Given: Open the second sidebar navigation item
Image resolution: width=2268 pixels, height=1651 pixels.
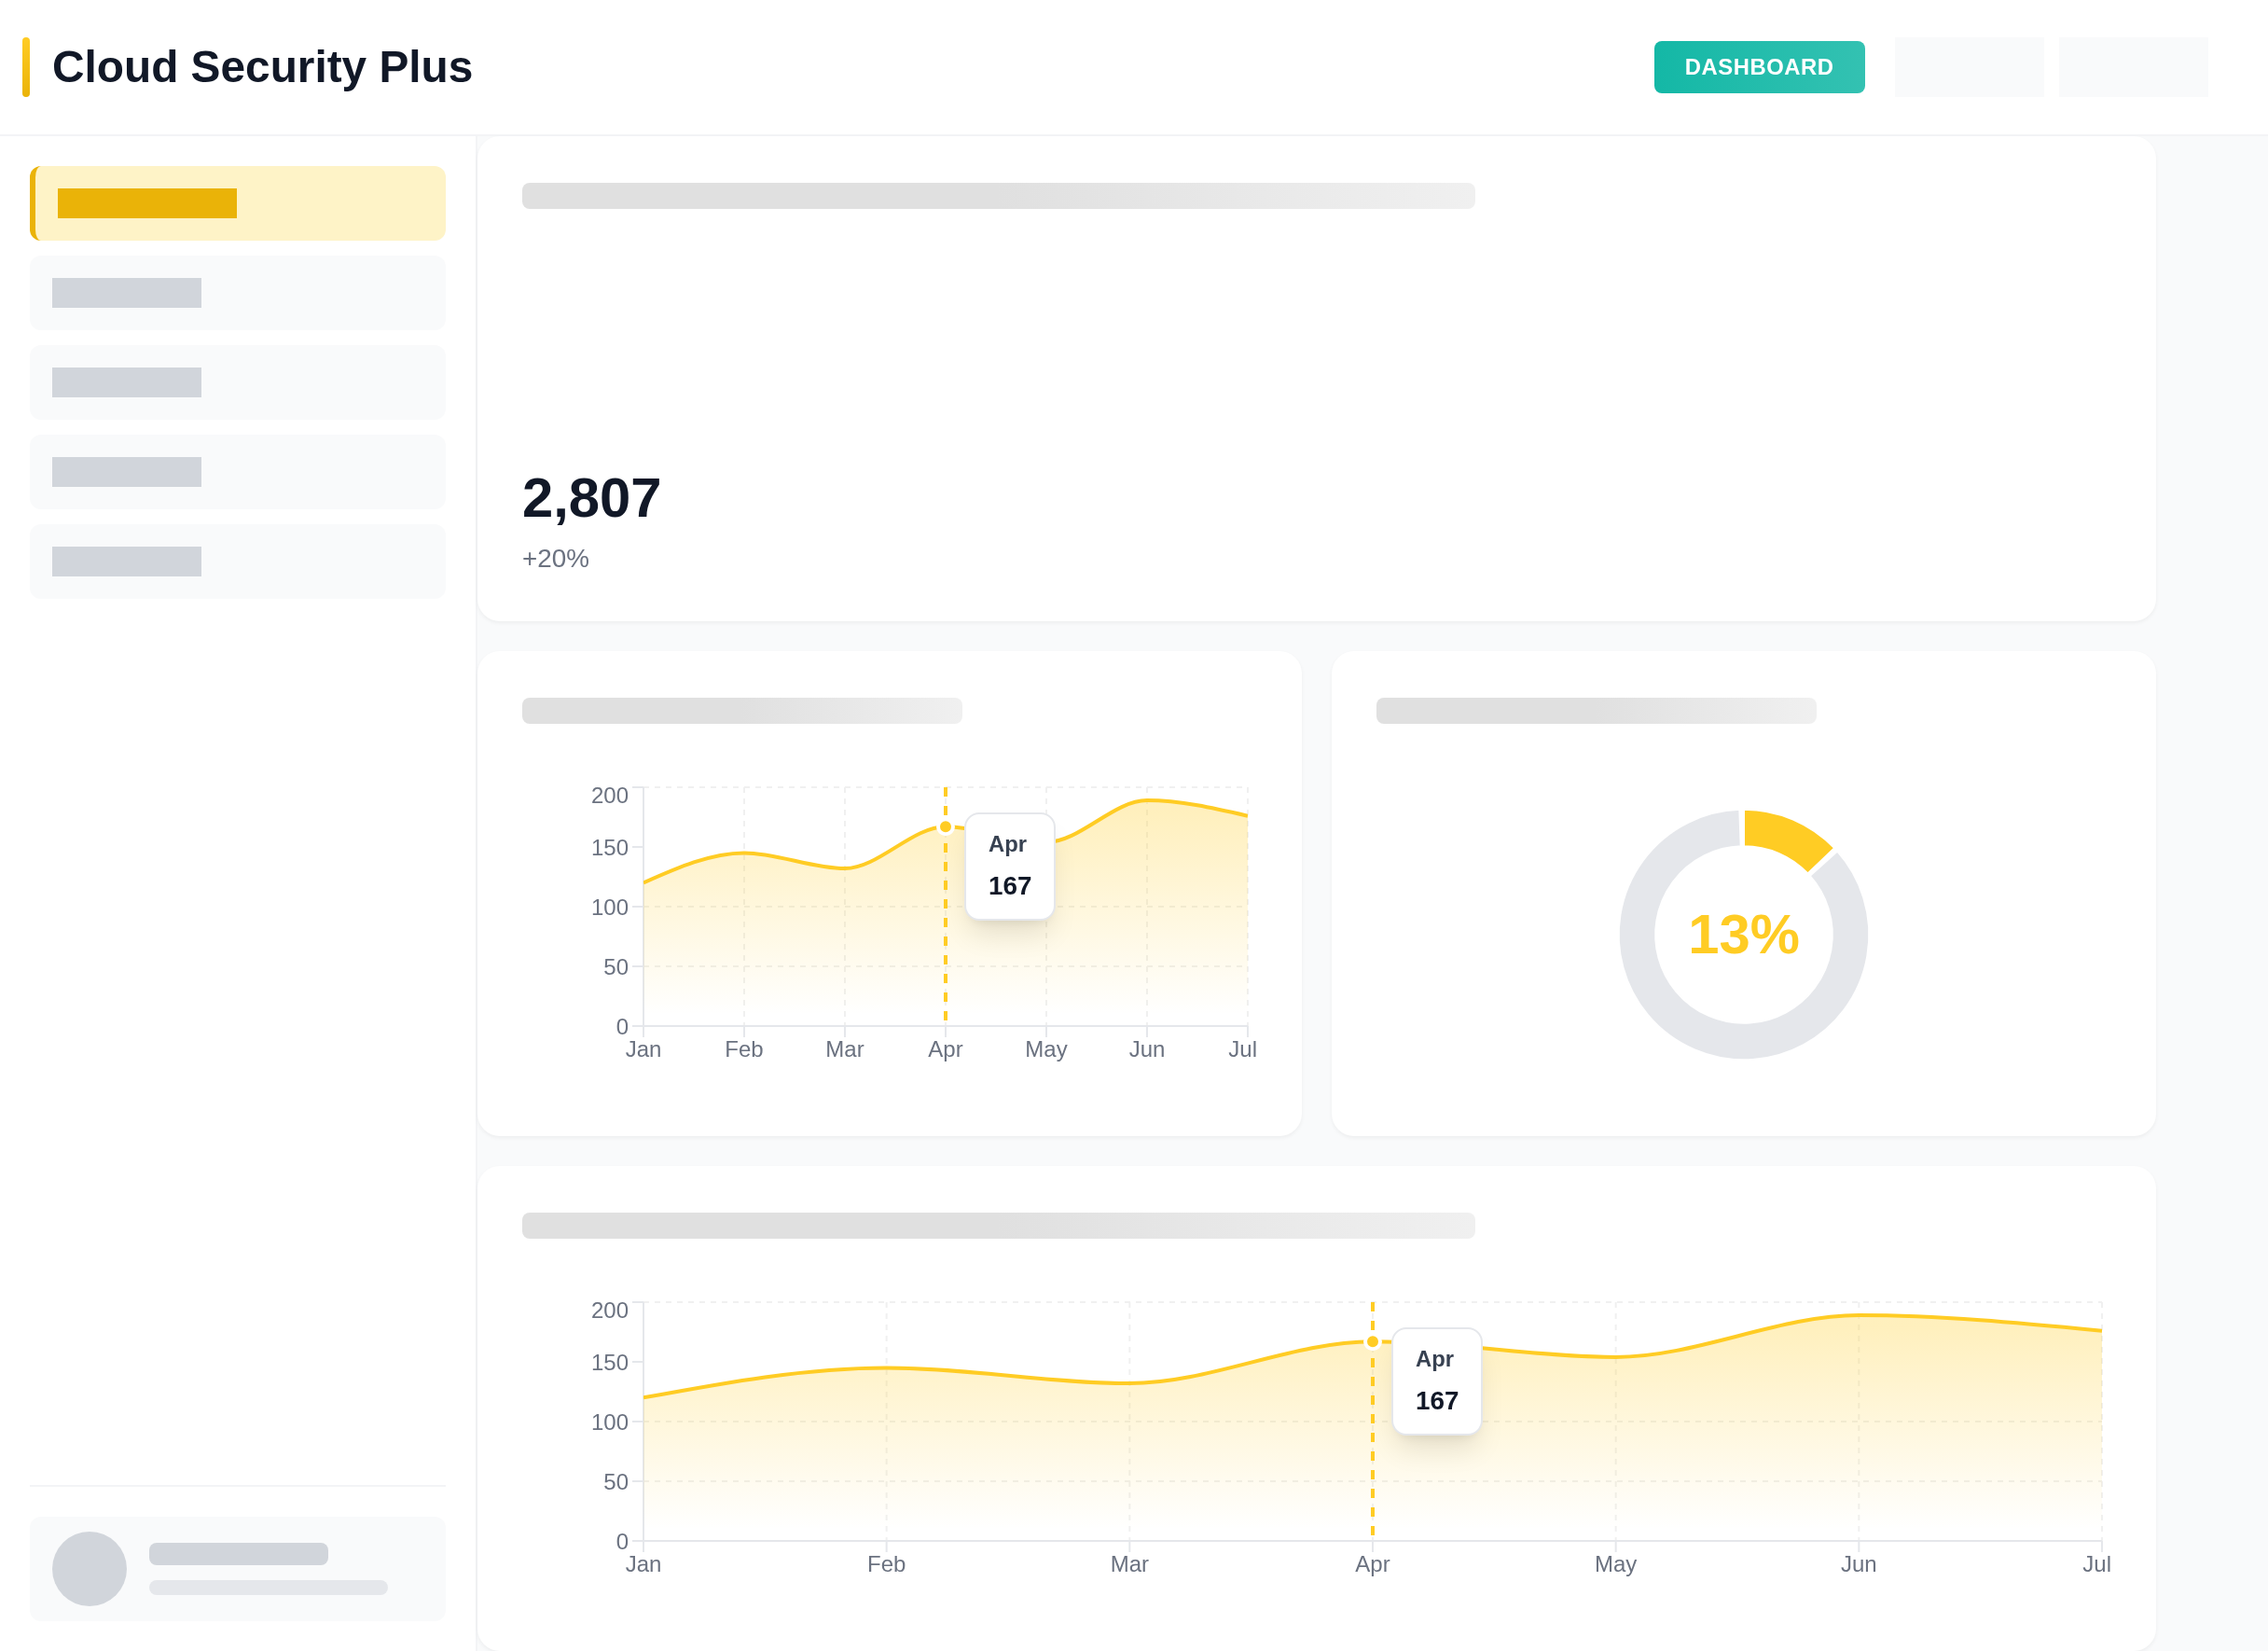Looking at the screenshot, I should pos(237,292).
